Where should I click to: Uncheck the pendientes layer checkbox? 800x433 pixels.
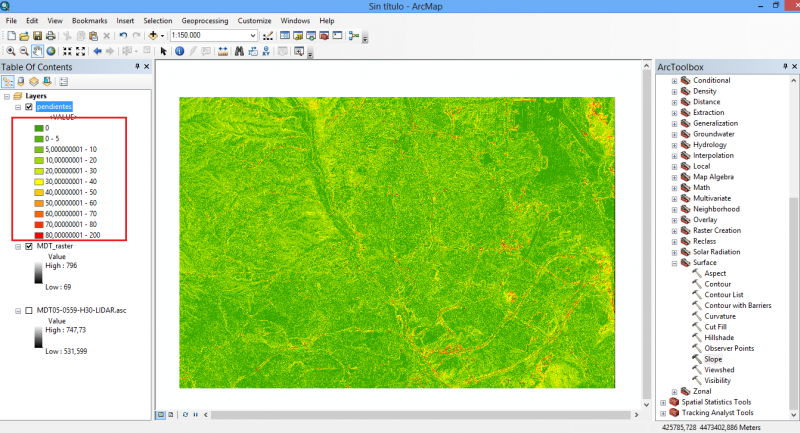[29, 107]
